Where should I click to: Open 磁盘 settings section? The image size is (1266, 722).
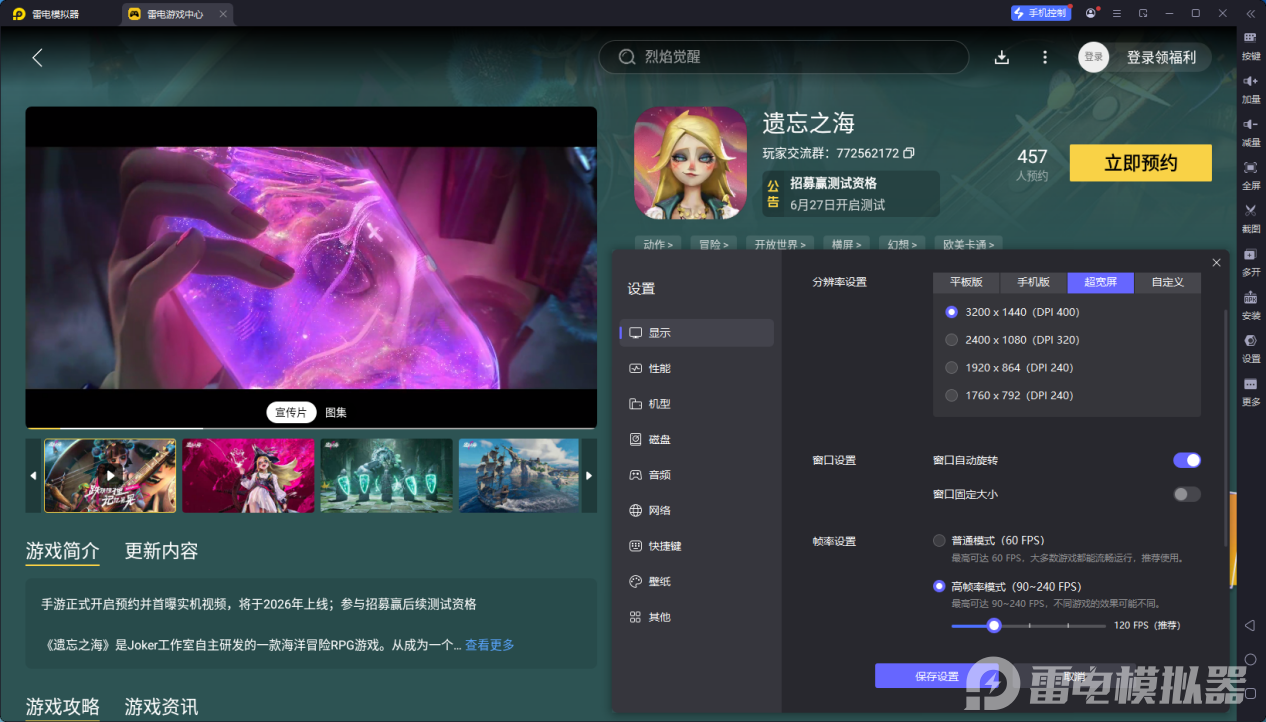point(697,439)
